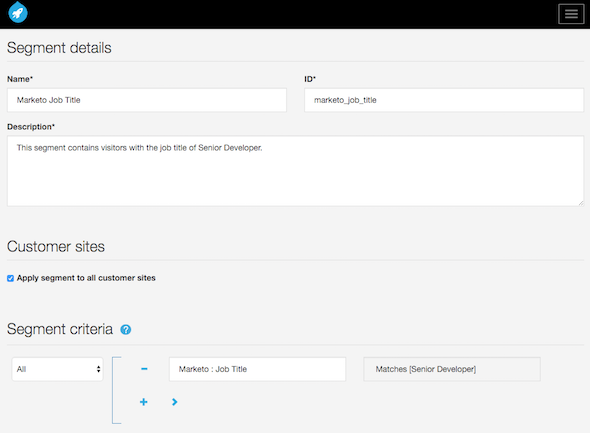Click the Apply segment to all customer sites label
The image size is (590, 433).
pyautogui.click(x=86, y=278)
